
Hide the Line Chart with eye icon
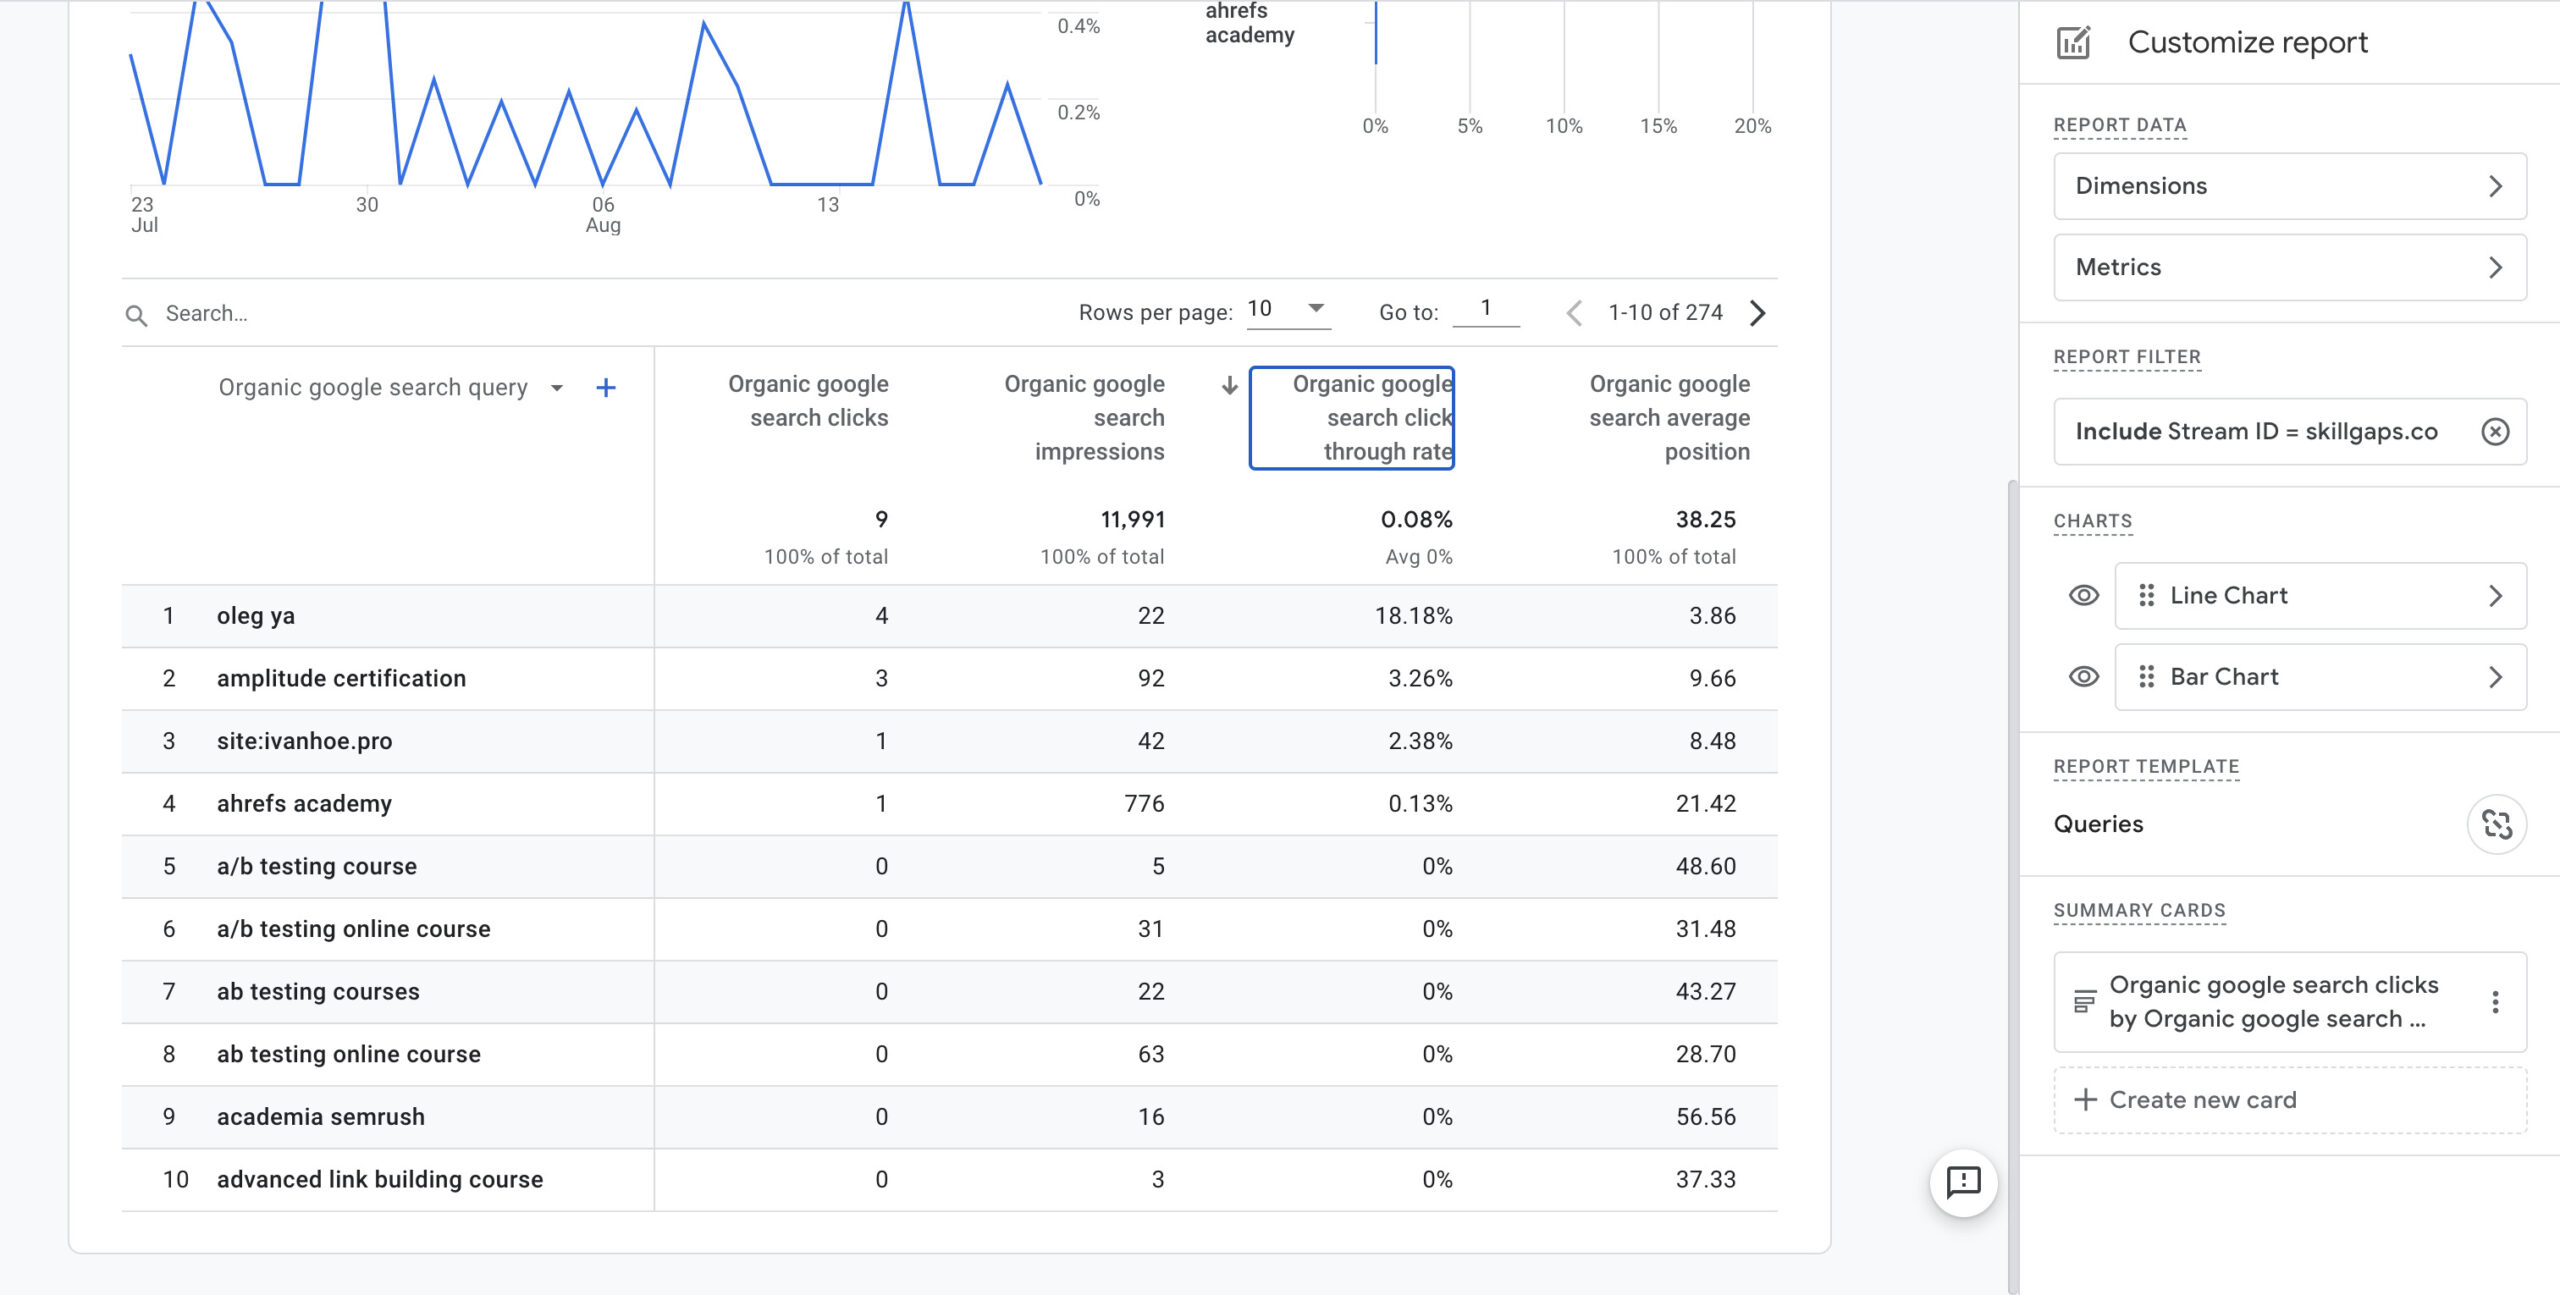2083,595
